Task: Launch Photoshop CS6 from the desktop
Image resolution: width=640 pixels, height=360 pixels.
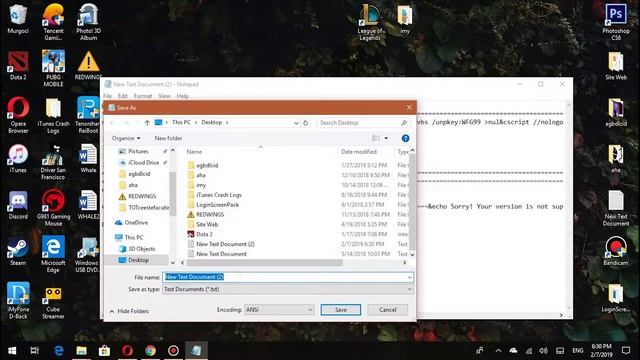Action: click(616, 22)
